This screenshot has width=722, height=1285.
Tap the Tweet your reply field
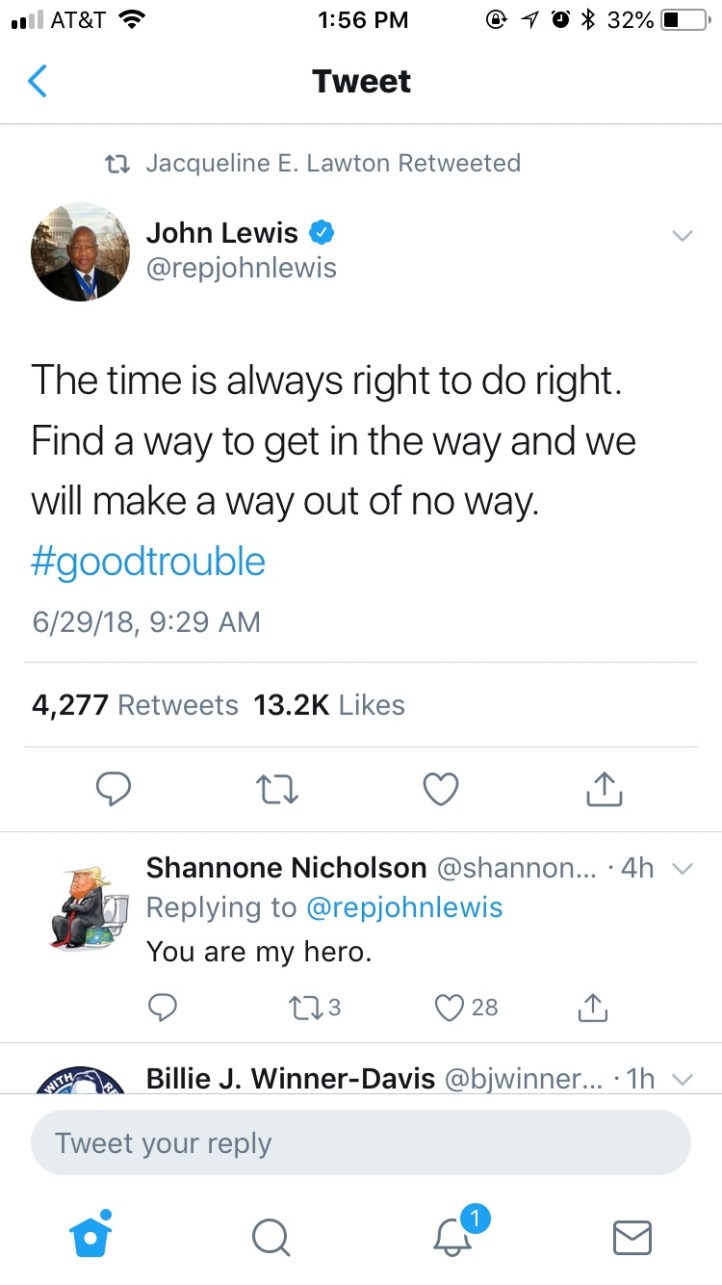pyautogui.click(x=360, y=1143)
